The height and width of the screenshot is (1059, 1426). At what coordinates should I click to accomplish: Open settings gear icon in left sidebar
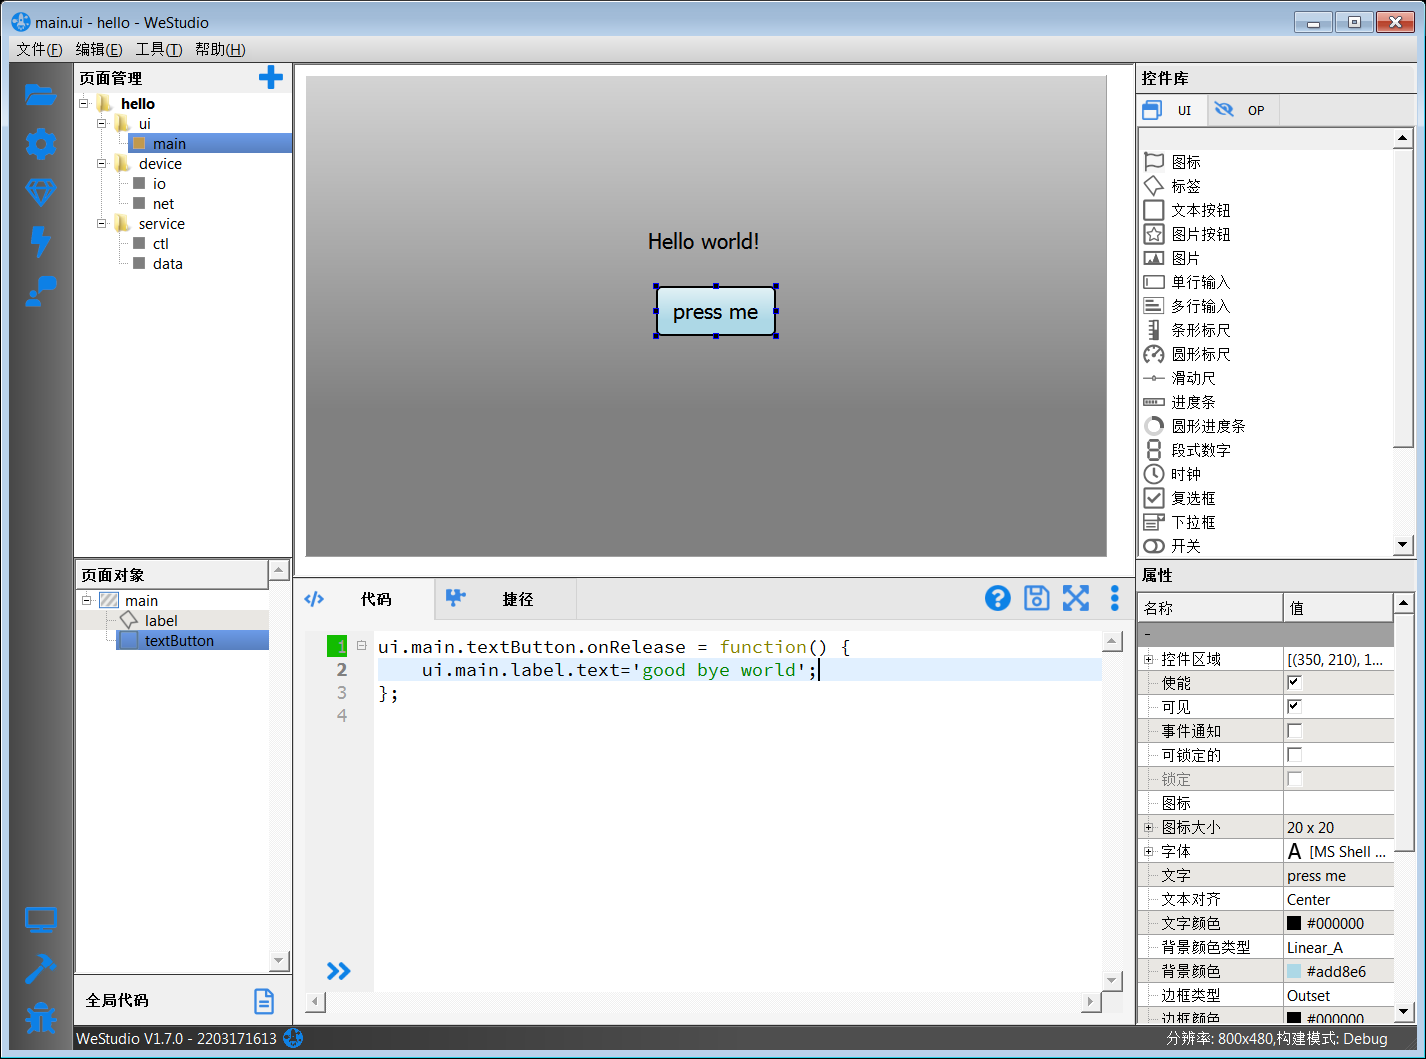40,144
